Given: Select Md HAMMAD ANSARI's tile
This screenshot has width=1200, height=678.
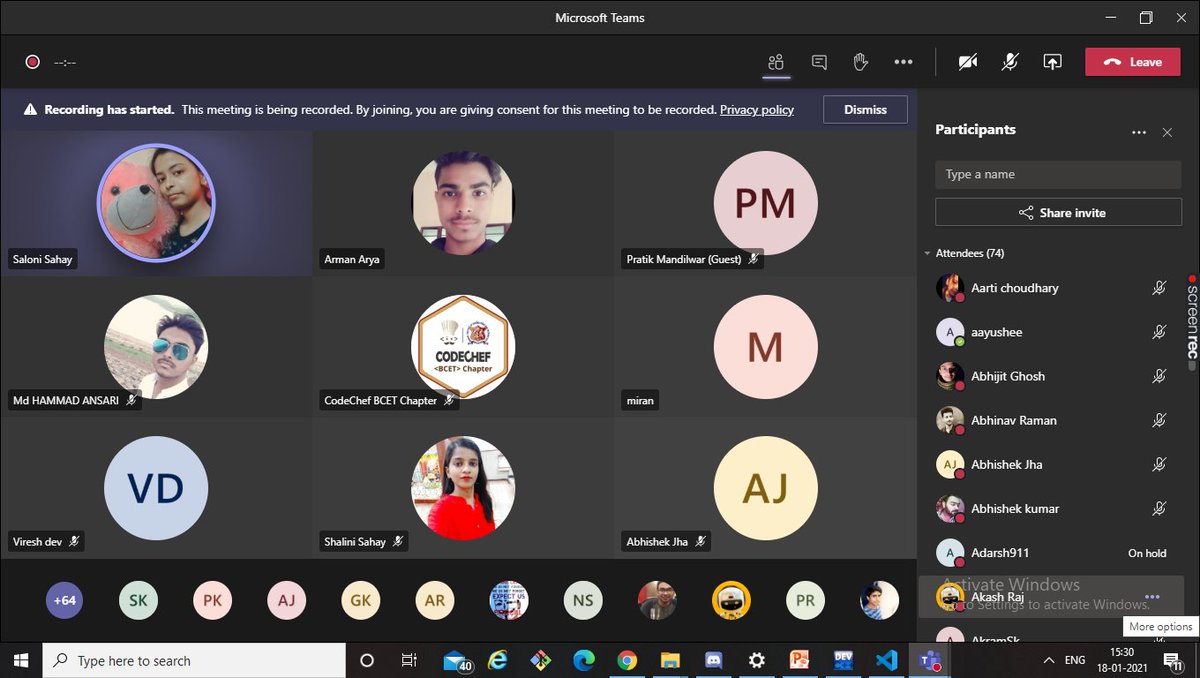Looking at the screenshot, I should (156, 346).
